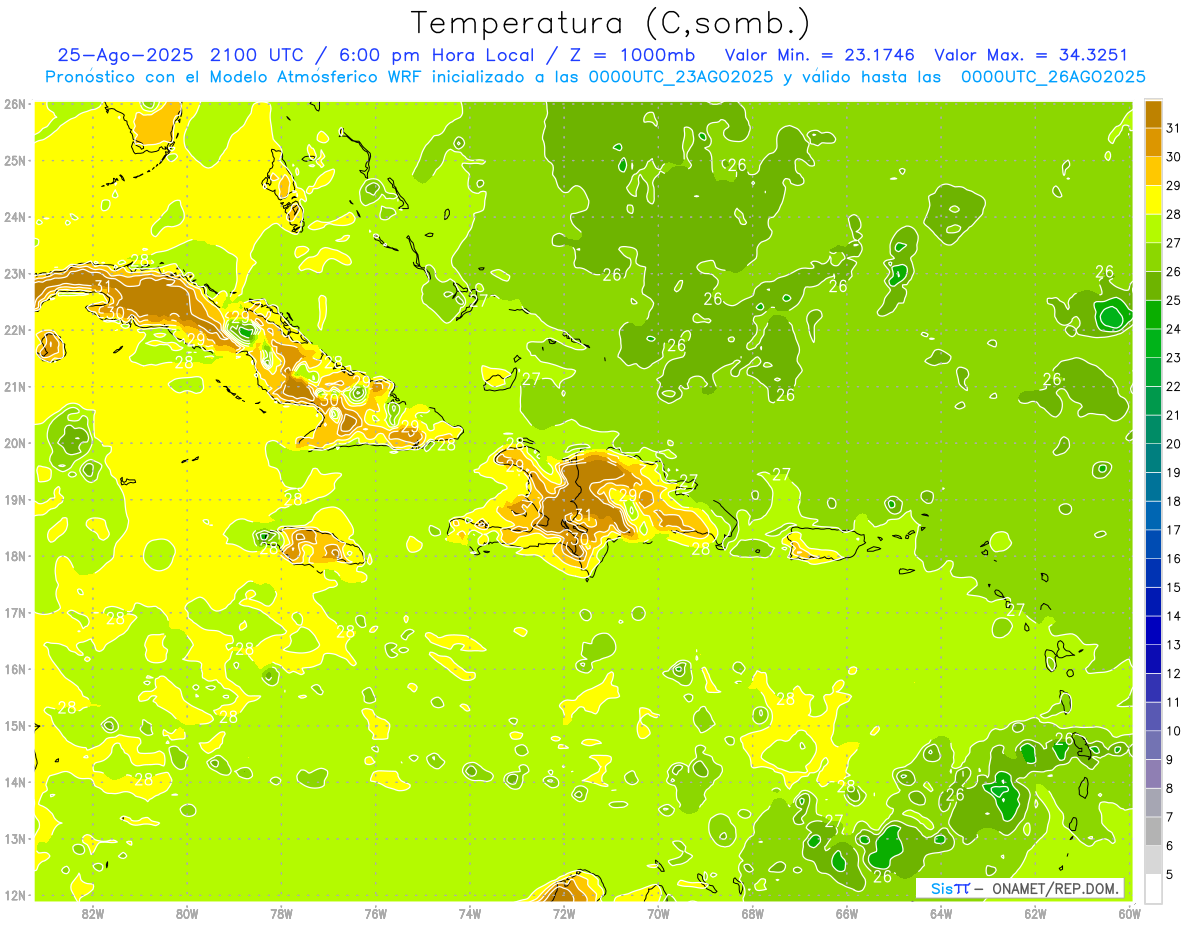Click the lime swatch between 27 and 28

pos(1153,228)
